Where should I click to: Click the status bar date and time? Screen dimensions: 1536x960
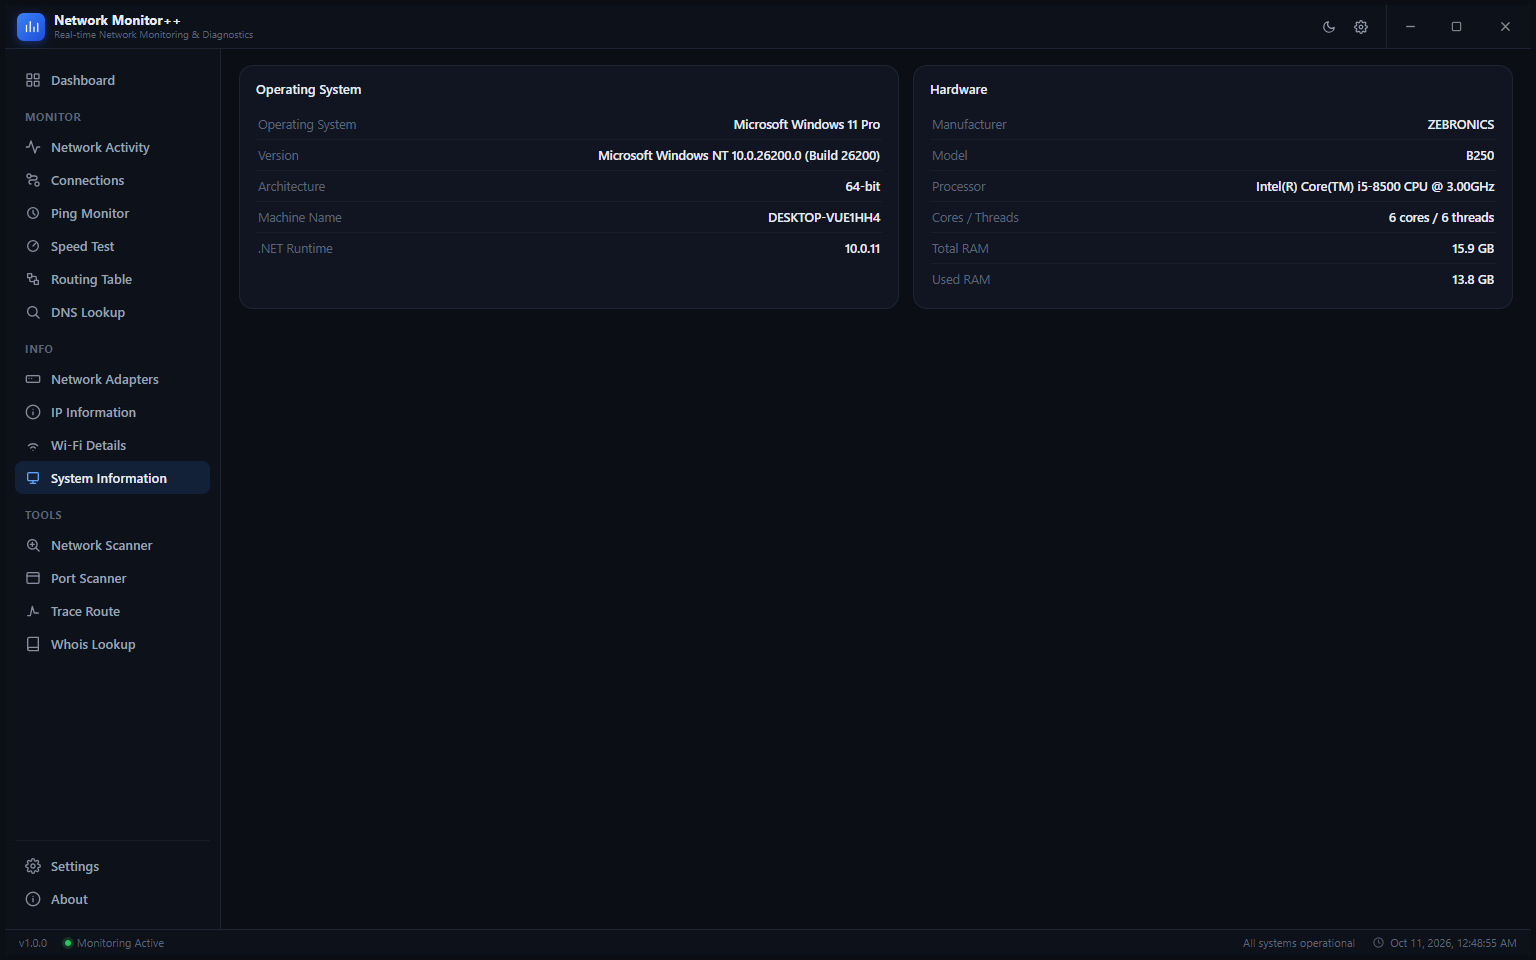click(x=1445, y=943)
